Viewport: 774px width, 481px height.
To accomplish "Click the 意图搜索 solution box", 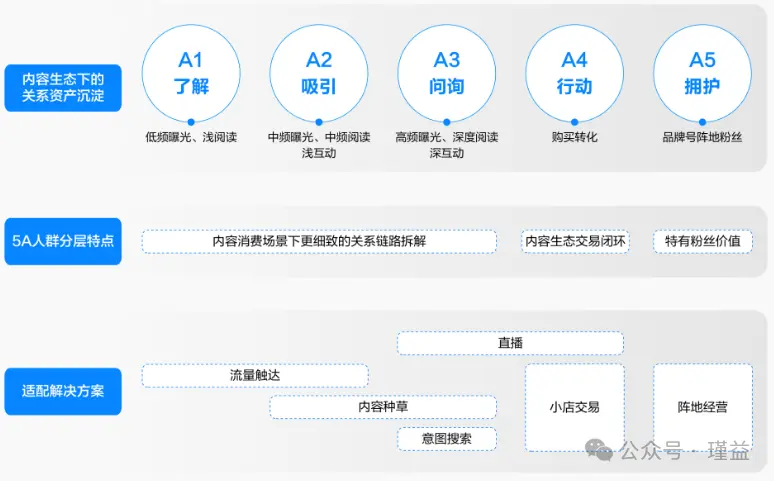I will [447, 438].
